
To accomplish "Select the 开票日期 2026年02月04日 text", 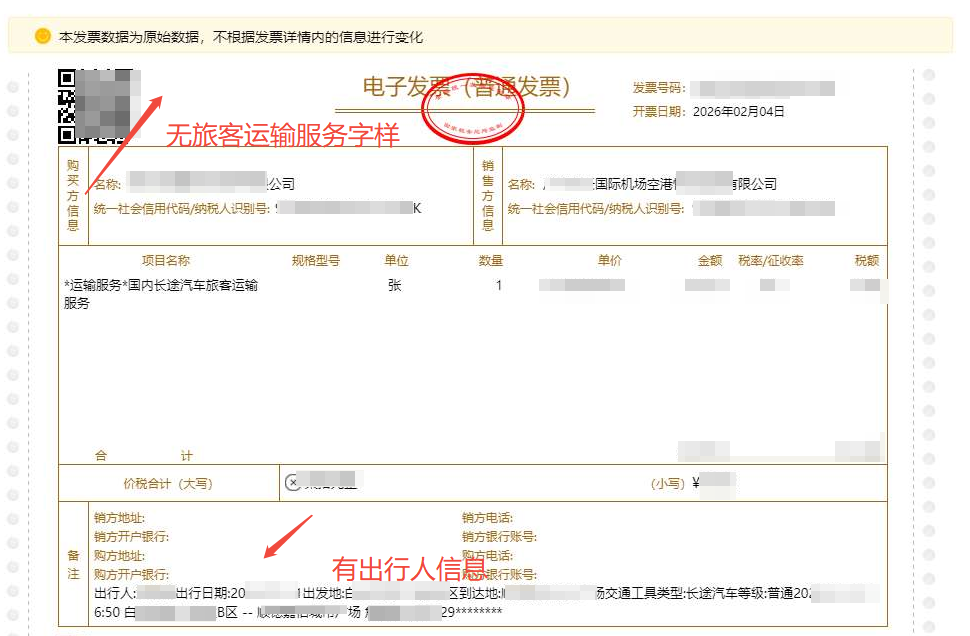I will click(x=709, y=112).
